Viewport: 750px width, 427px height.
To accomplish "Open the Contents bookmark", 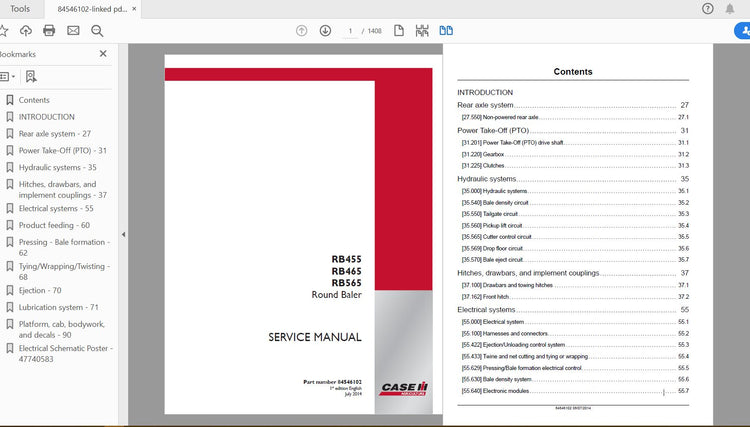I will 34,100.
